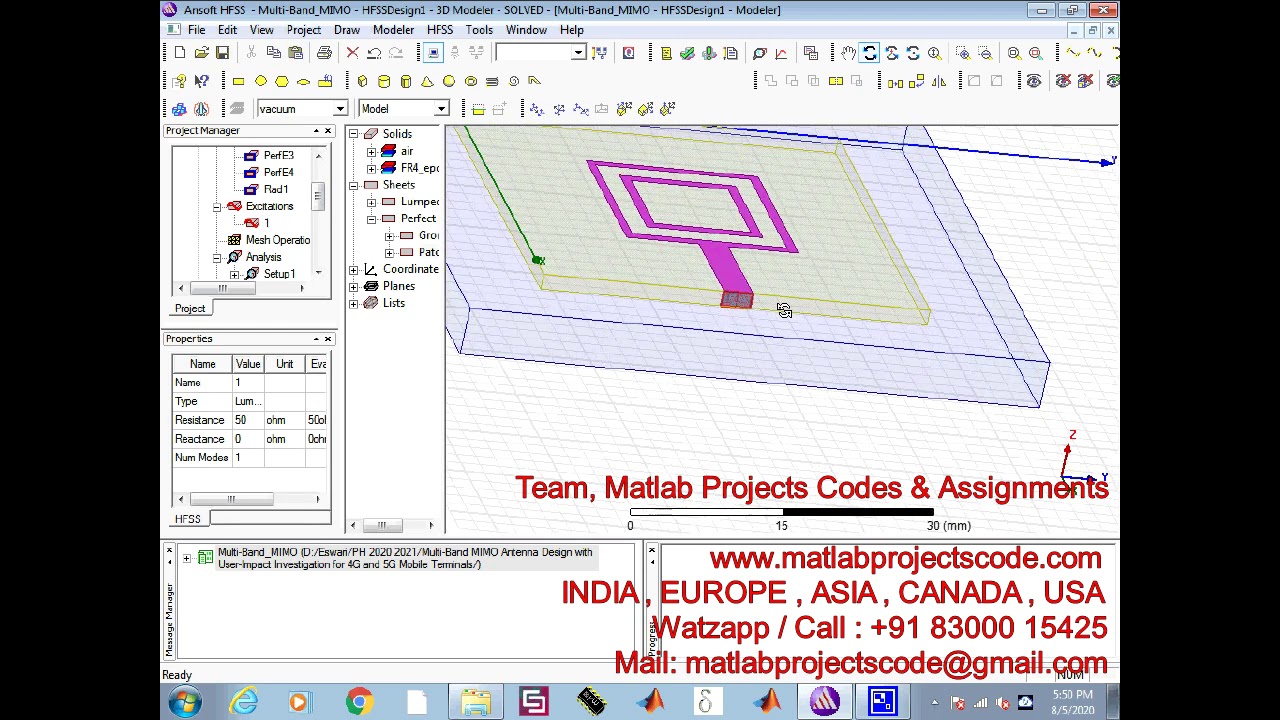Viewport: 1280px width, 720px height.
Task: Select the Draw regular polygon tool
Action: pos(282,81)
